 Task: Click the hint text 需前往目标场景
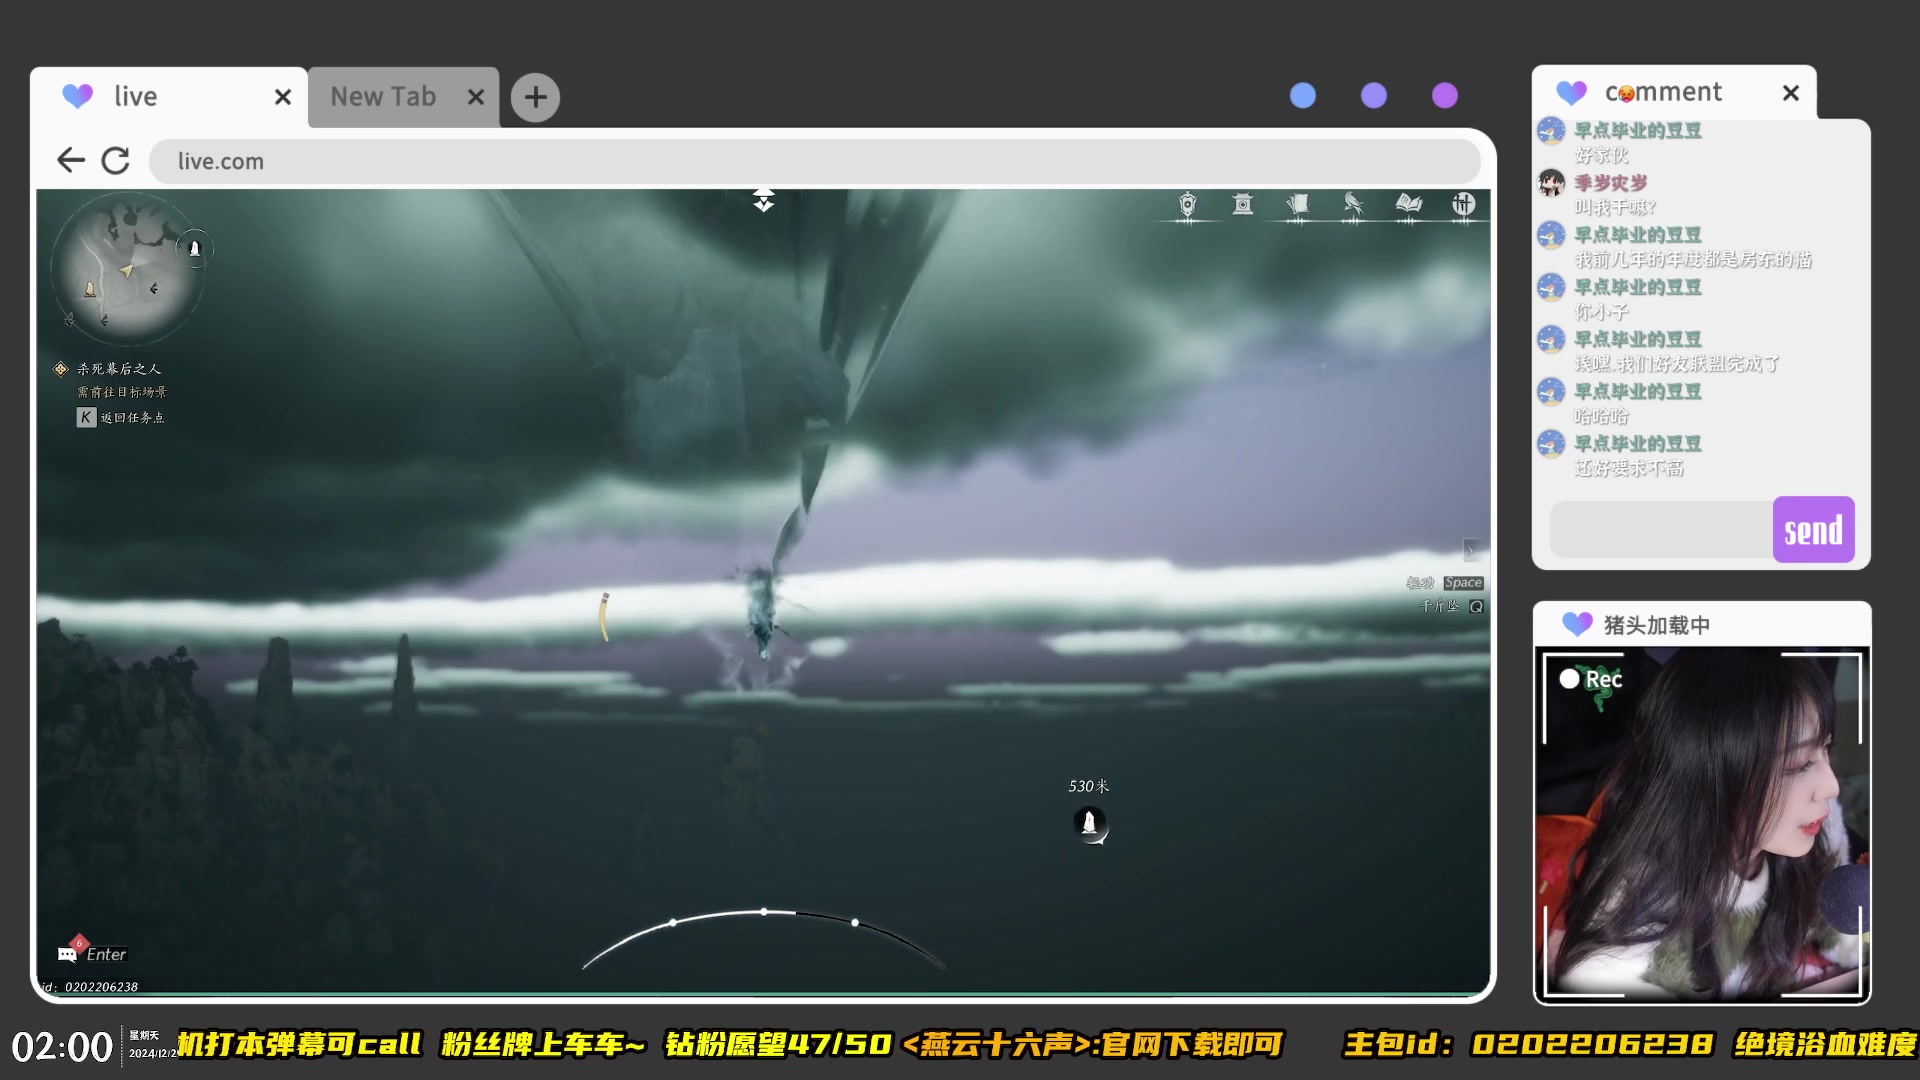(122, 392)
